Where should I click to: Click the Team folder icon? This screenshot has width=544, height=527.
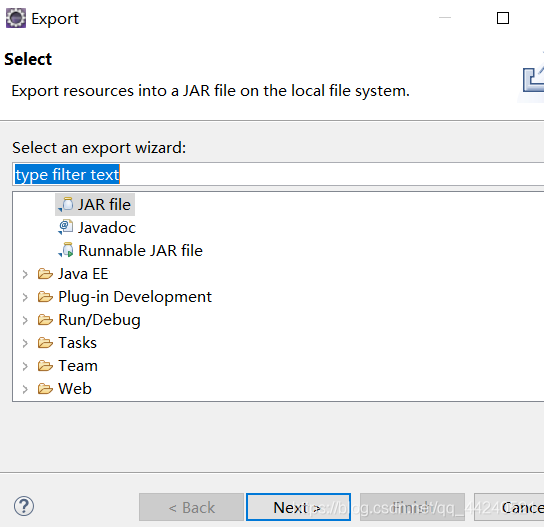45,366
